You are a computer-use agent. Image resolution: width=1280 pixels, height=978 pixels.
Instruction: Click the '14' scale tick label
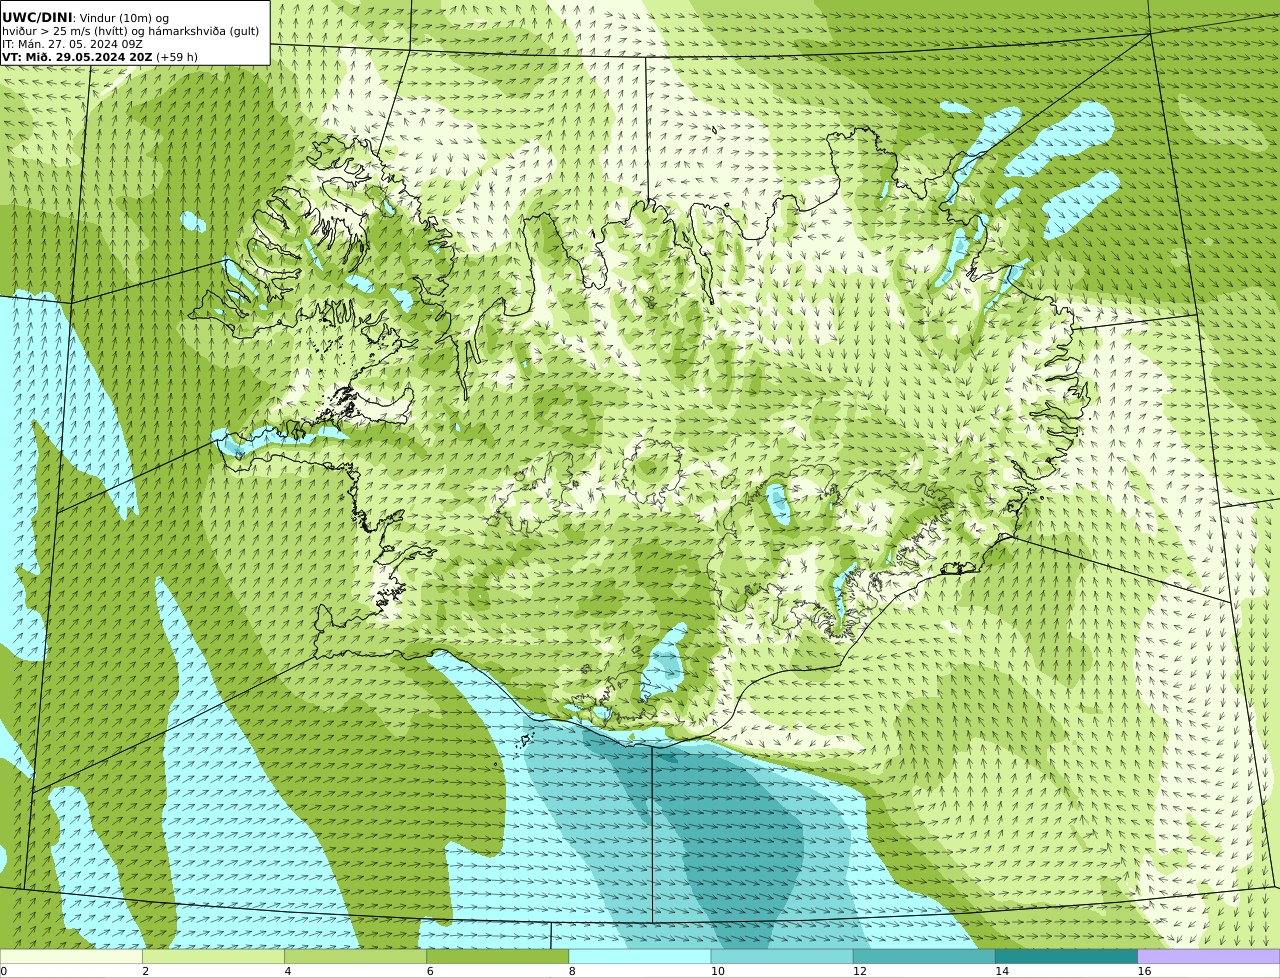point(1002,971)
